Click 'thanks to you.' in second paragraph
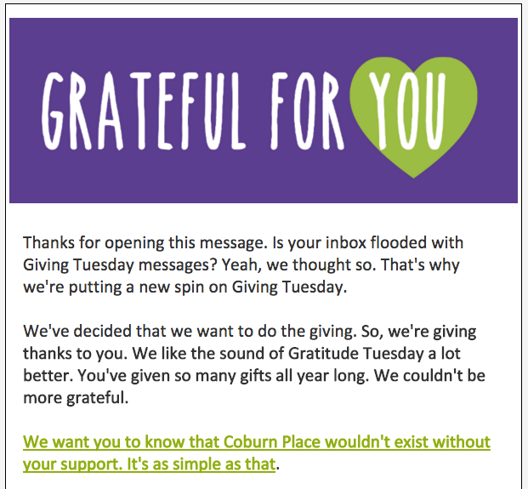This screenshot has width=528, height=489. click(73, 354)
